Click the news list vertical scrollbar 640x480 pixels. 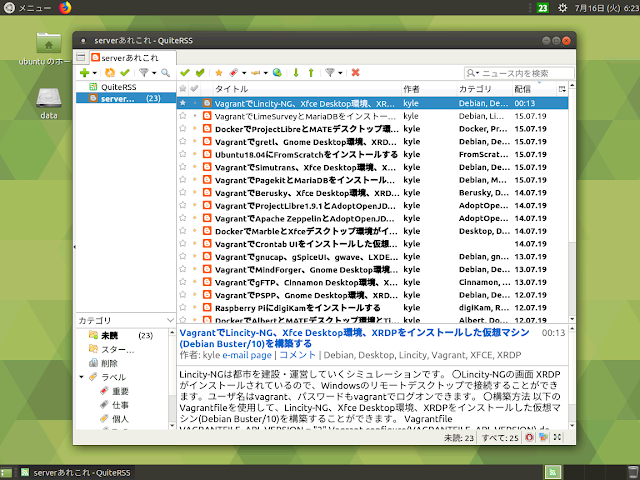pyautogui.click(x=572, y=202)
